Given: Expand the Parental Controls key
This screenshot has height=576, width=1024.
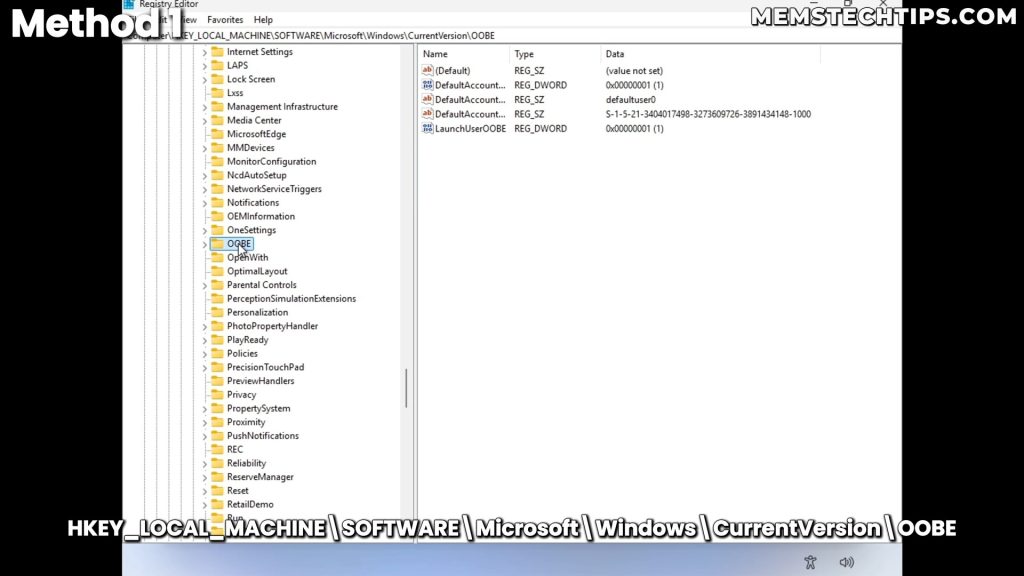Looking at the screenshot, I should click(205, 285).
